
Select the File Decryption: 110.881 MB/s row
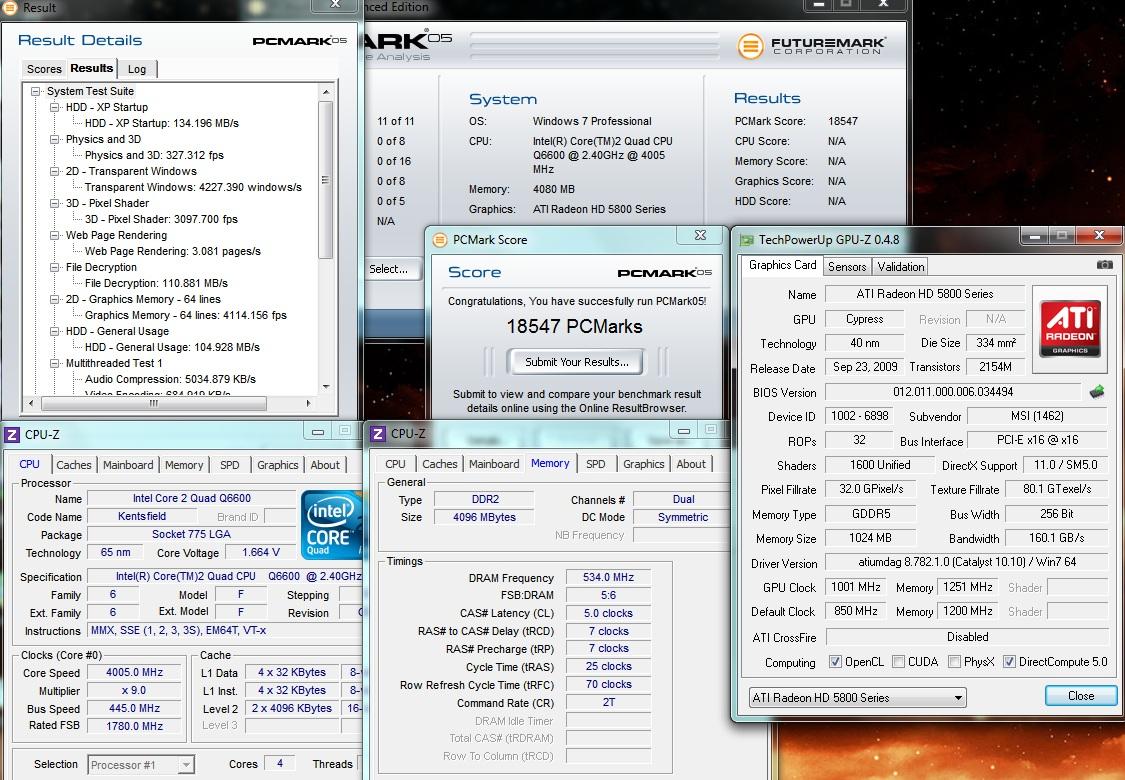click(x=156, y=283)
